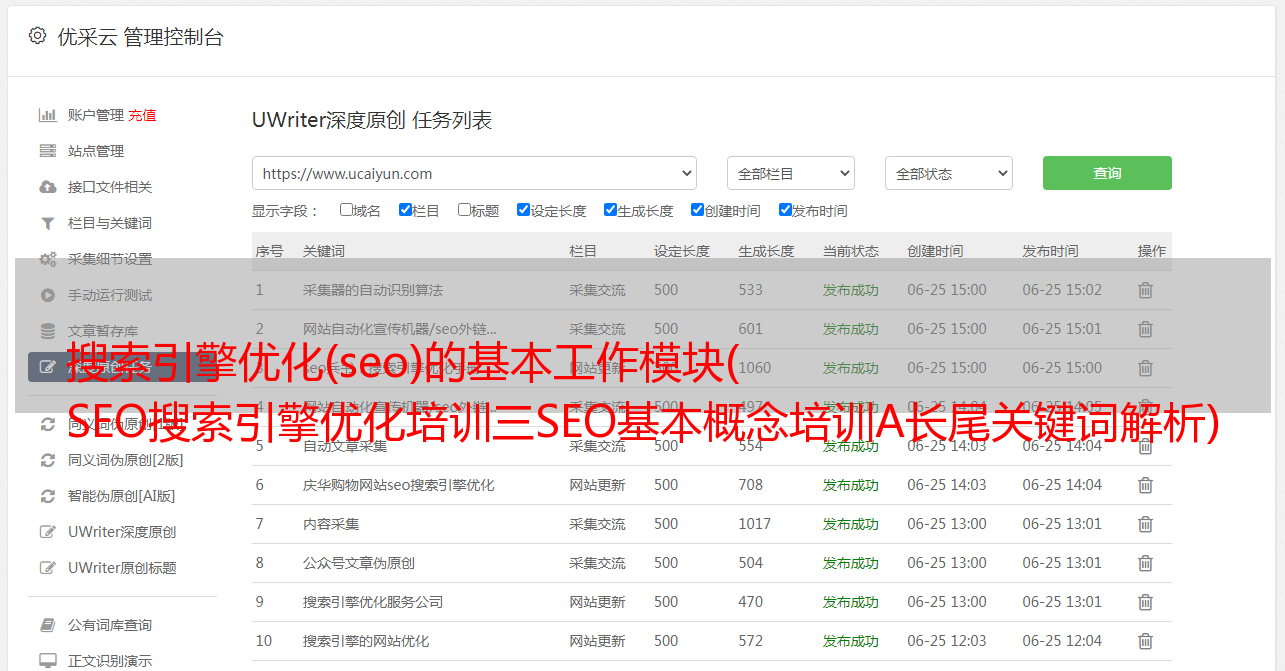Enable the 域名 display field checkbox
The height and width of the screenshot is (671, 1285).
pos(346,210)
